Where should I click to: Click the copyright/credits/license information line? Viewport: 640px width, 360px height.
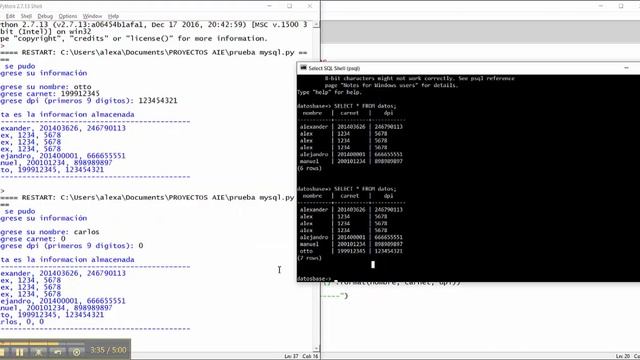point(133,38)
